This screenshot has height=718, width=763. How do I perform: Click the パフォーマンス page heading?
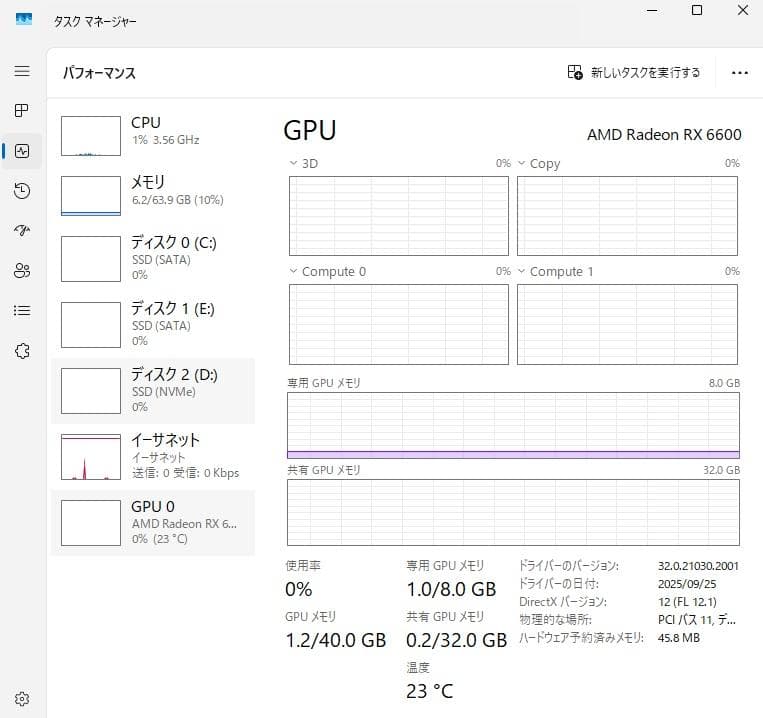click(99, 73)
